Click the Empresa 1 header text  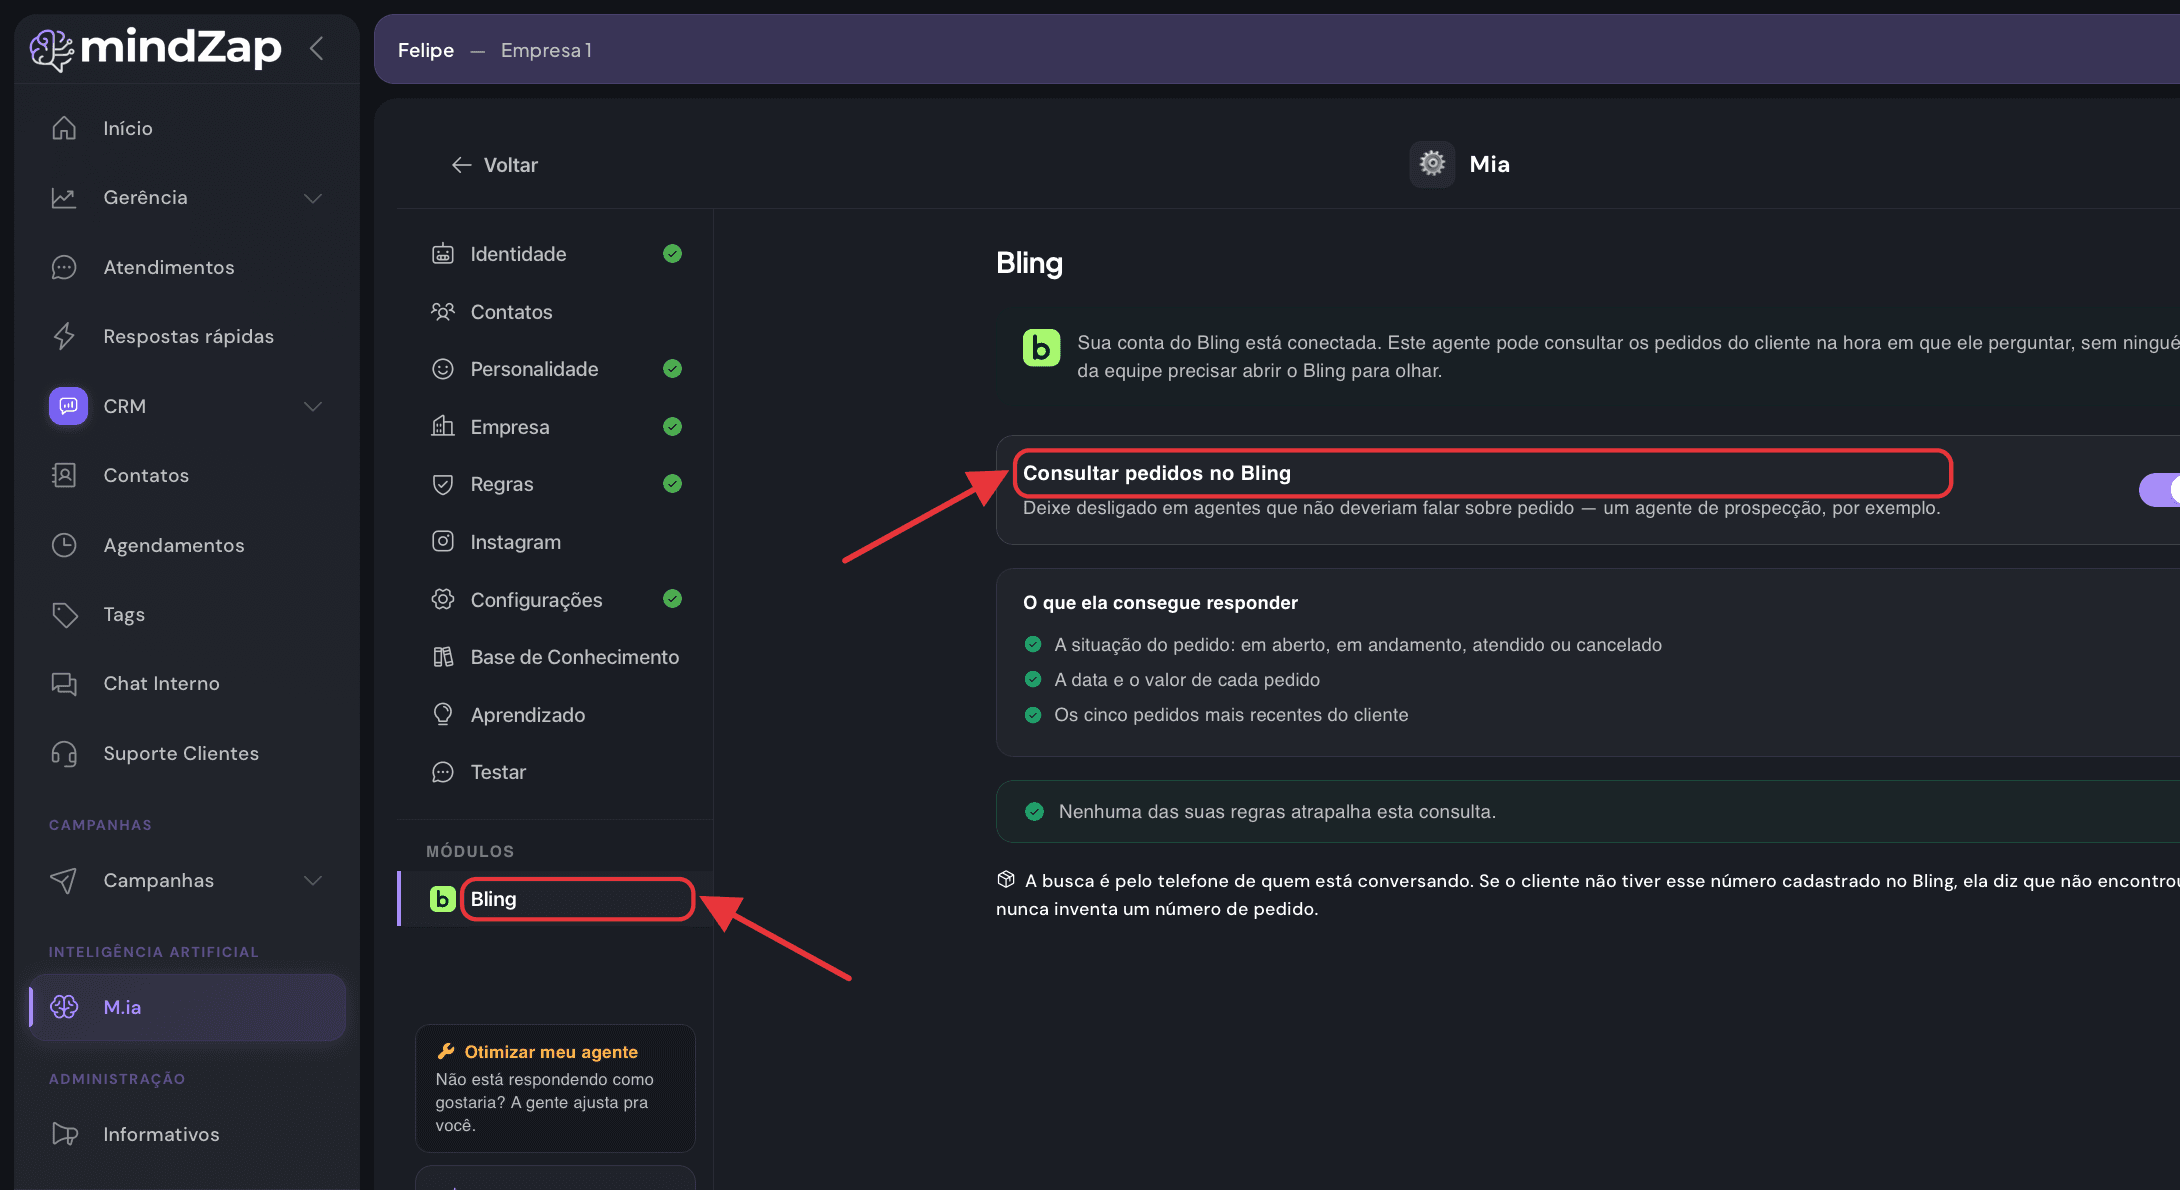[x=547, y=50]
